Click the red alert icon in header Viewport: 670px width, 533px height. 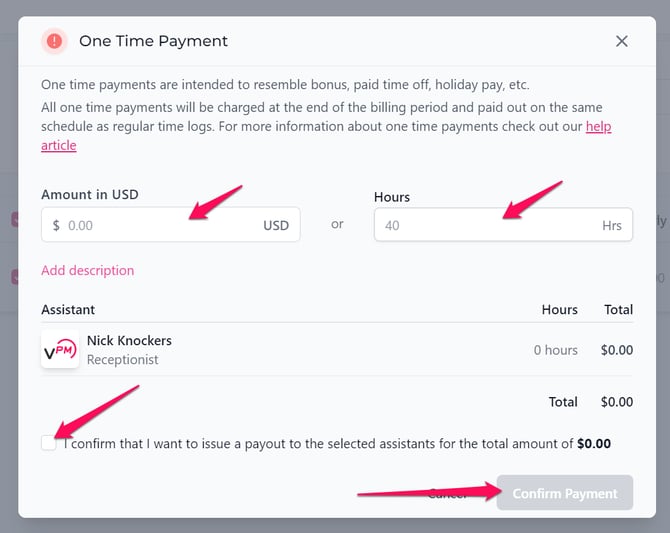click(54, 41)
